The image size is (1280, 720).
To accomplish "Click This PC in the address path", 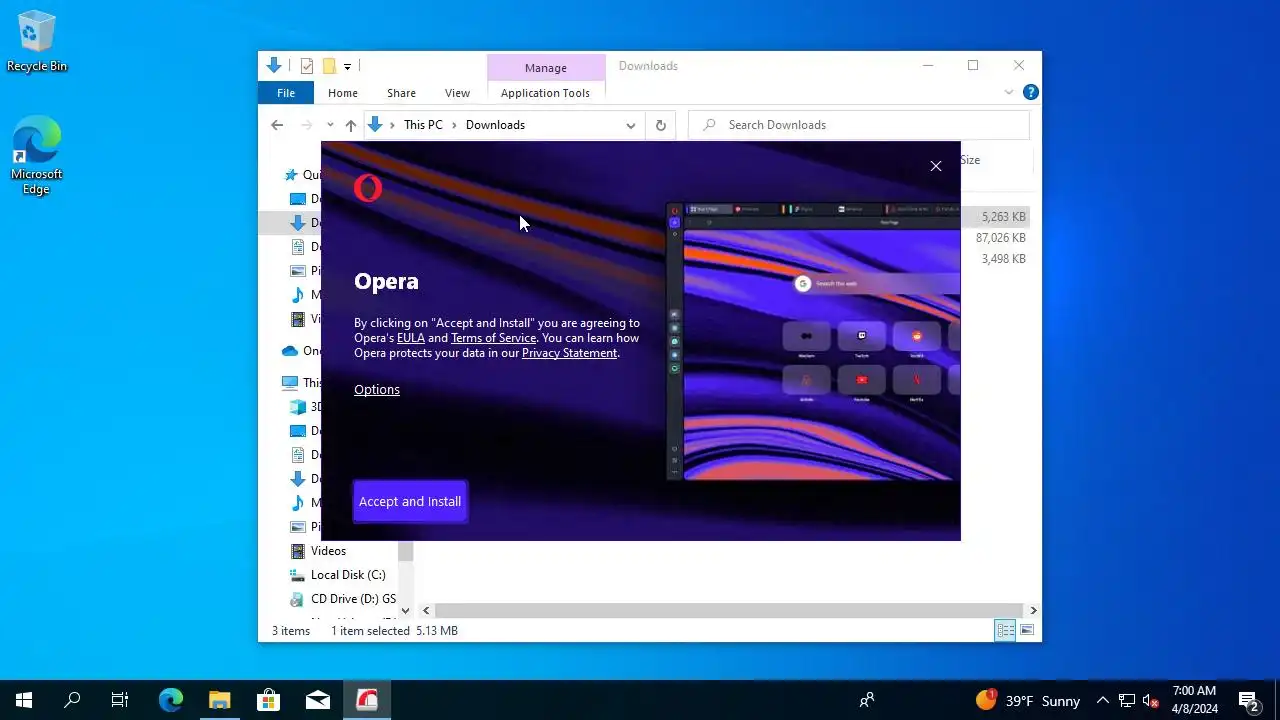I will click(423, 125).
